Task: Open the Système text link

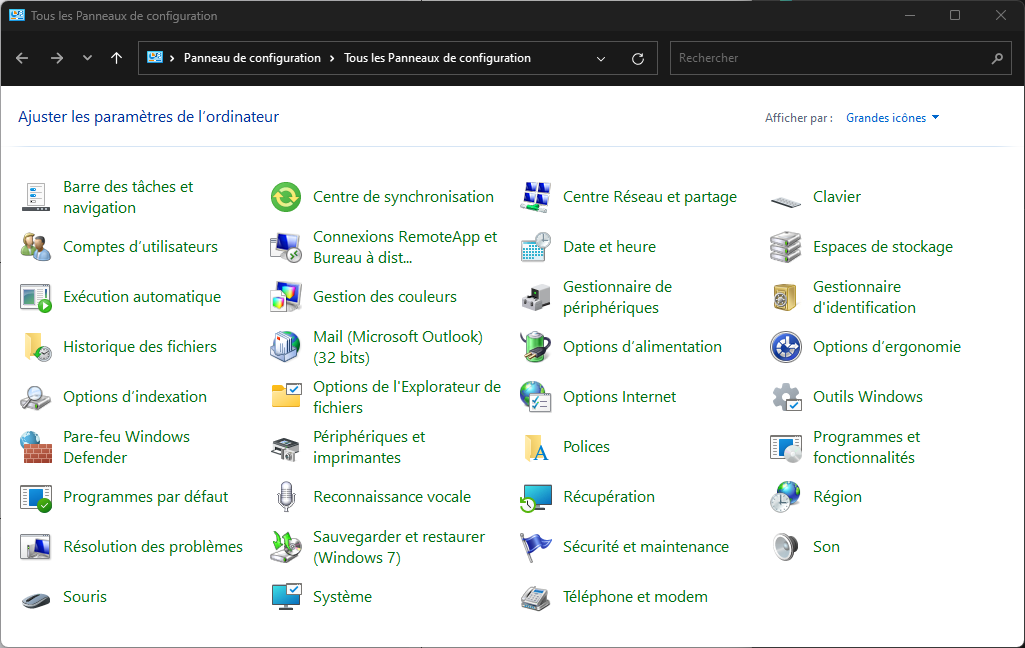Action: pos(343,597)
